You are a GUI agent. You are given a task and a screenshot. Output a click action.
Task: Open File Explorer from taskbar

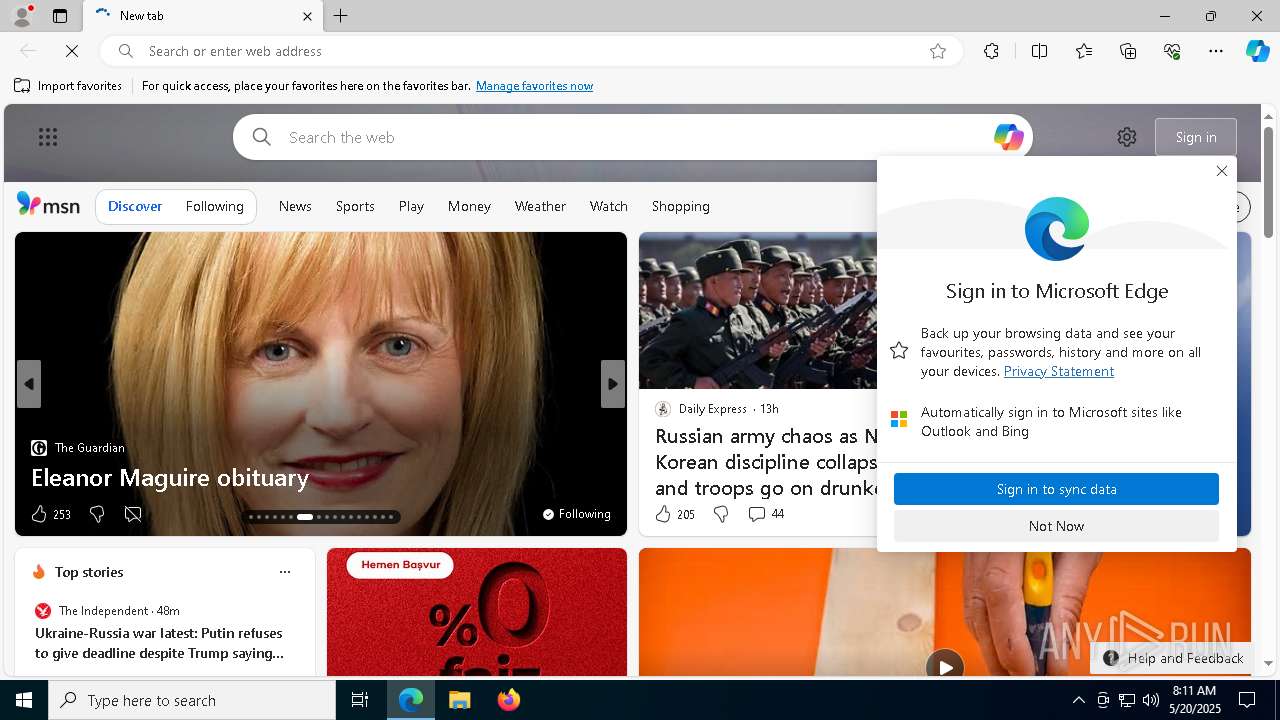[459, 700]
